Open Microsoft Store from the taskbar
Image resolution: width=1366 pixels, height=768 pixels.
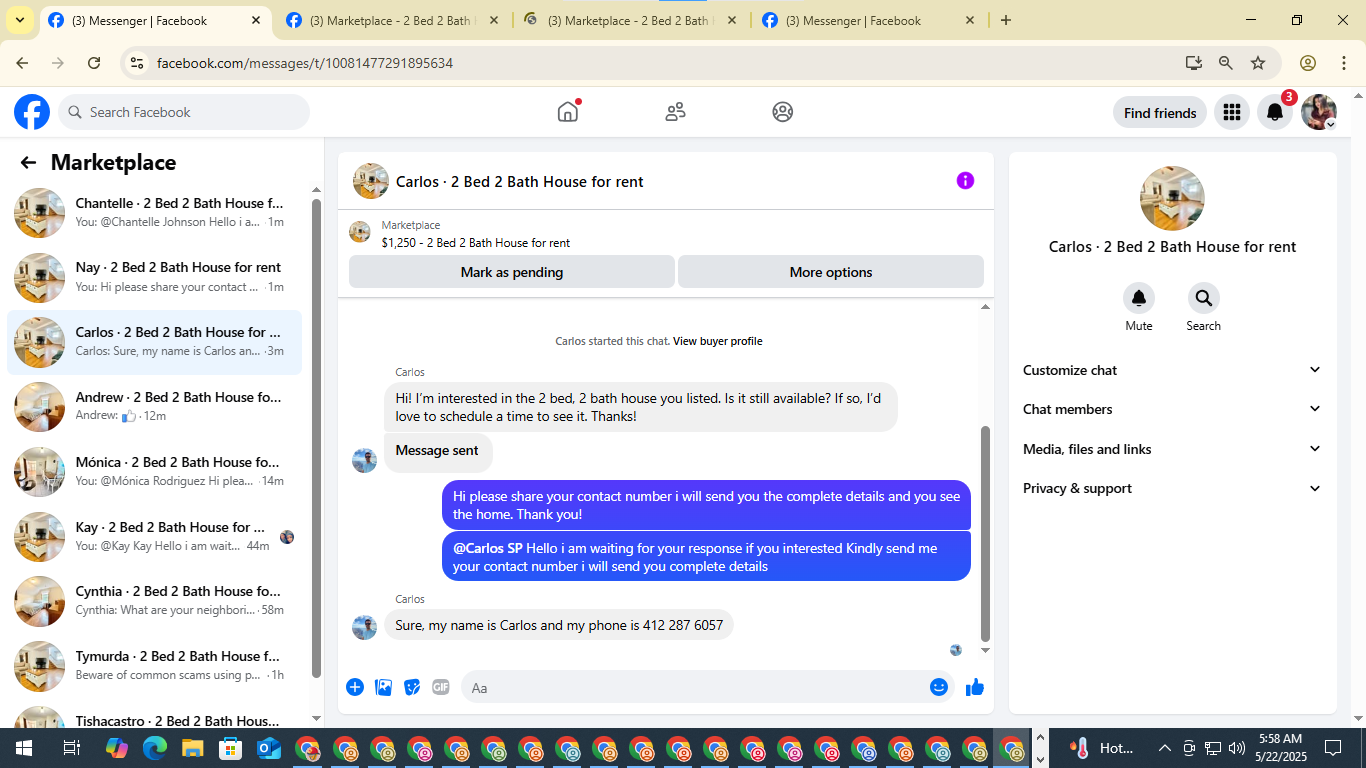(231, 748)
